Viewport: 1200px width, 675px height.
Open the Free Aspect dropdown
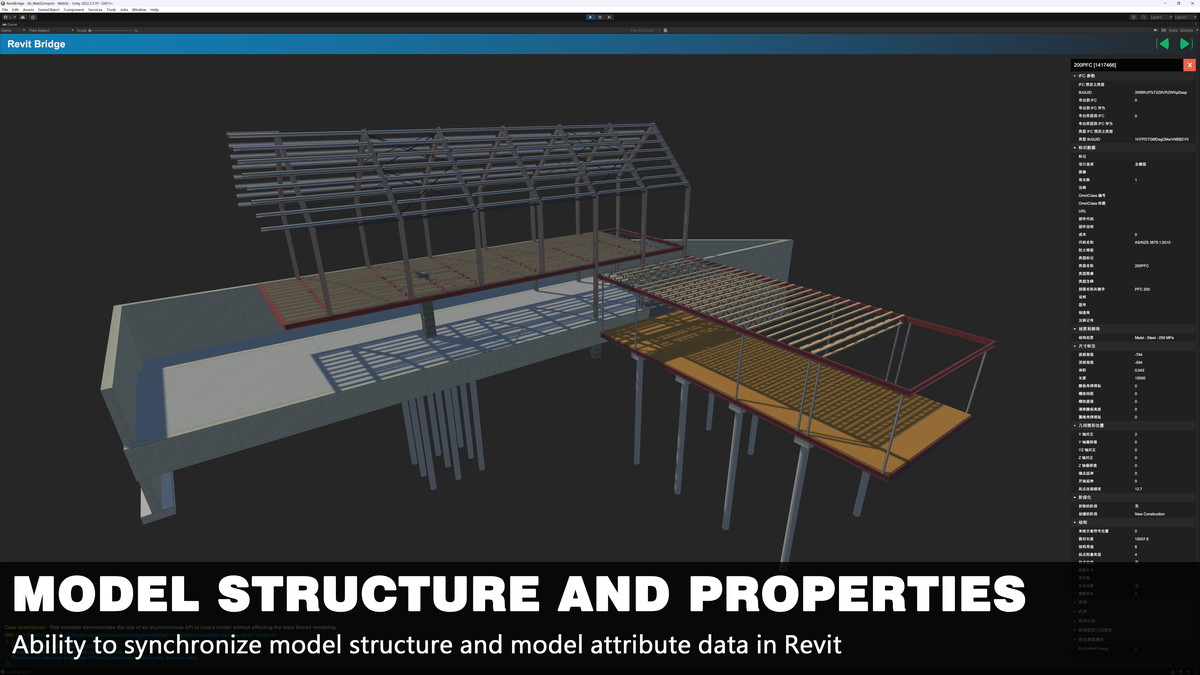pos(50,30)
